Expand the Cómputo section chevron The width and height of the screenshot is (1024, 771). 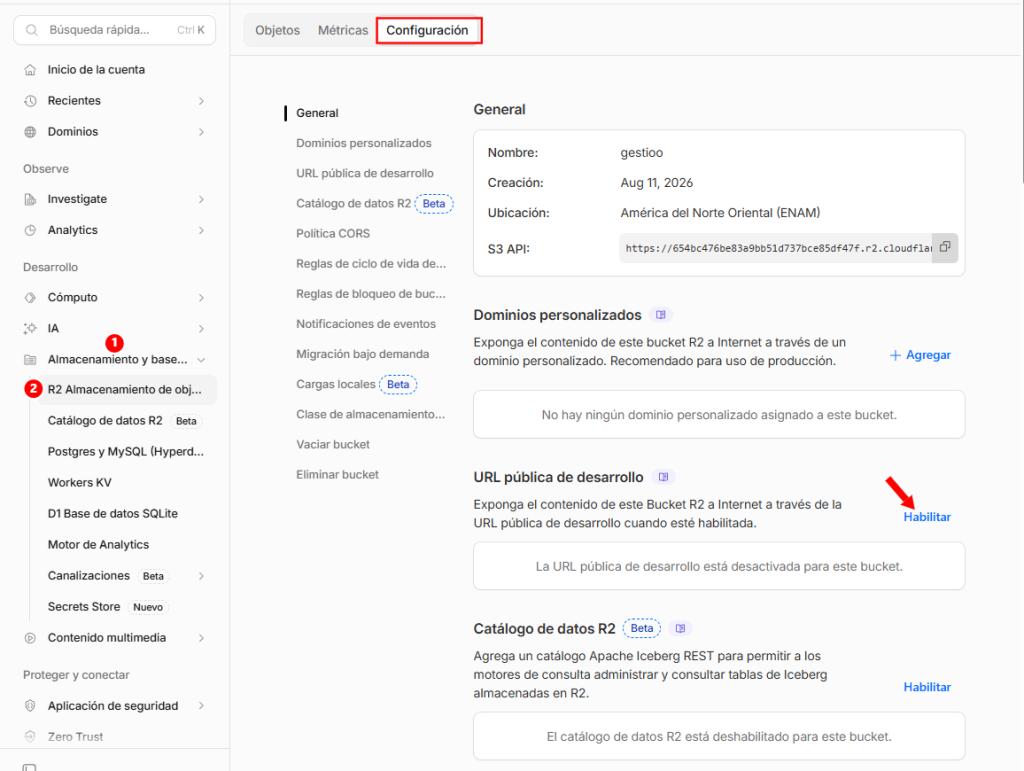(x=201, y=298)
